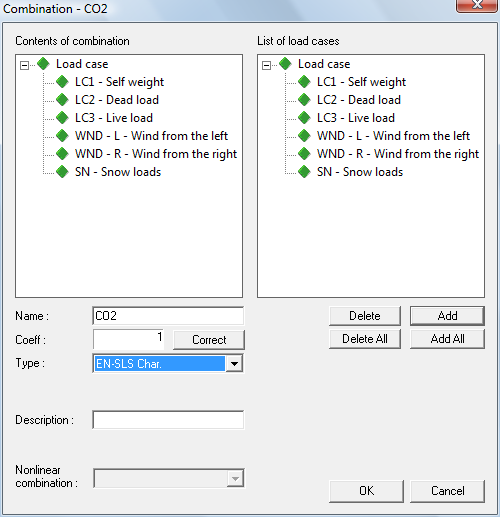This screenshot has width=500, height=517.
Task: Collapse Load case tree in List of load cases
Action: tap(266, 65)
